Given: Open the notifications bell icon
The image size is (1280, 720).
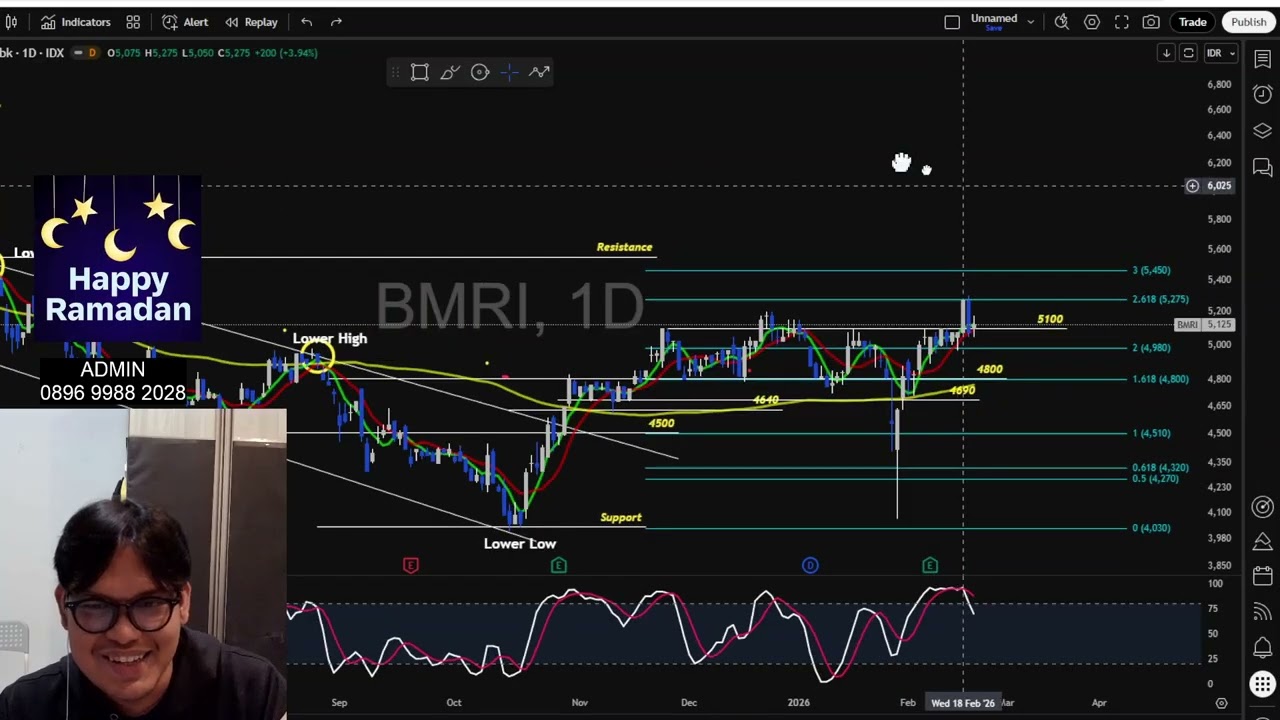Looking at the screenshot, I should (x=1262, y=648).
